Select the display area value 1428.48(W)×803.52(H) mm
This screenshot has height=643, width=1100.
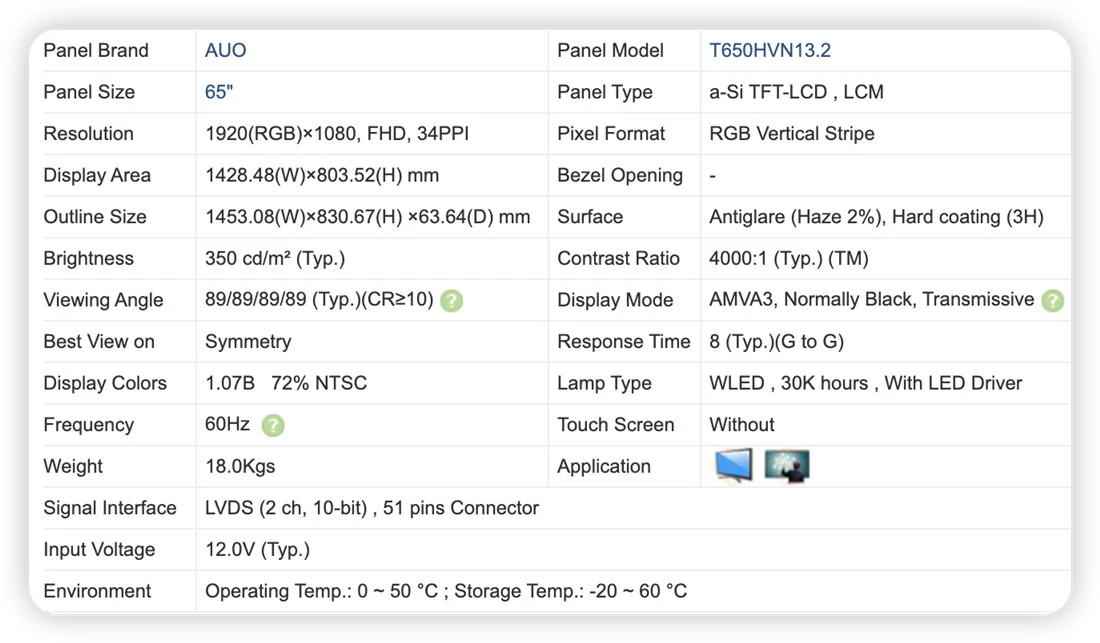322,175
